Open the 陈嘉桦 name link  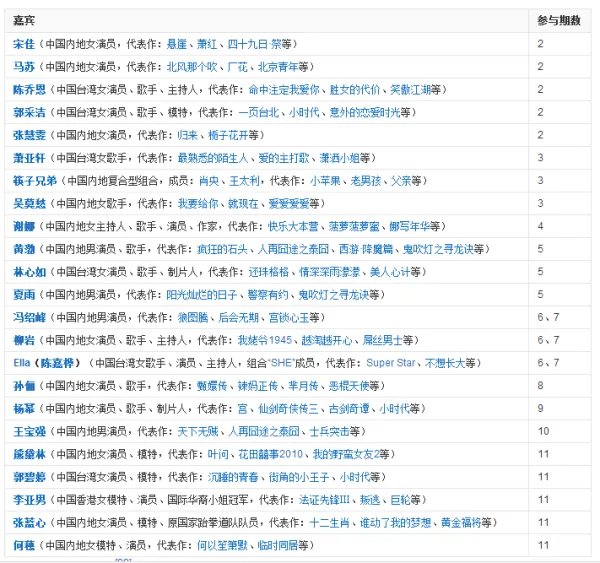coord(57,363)
